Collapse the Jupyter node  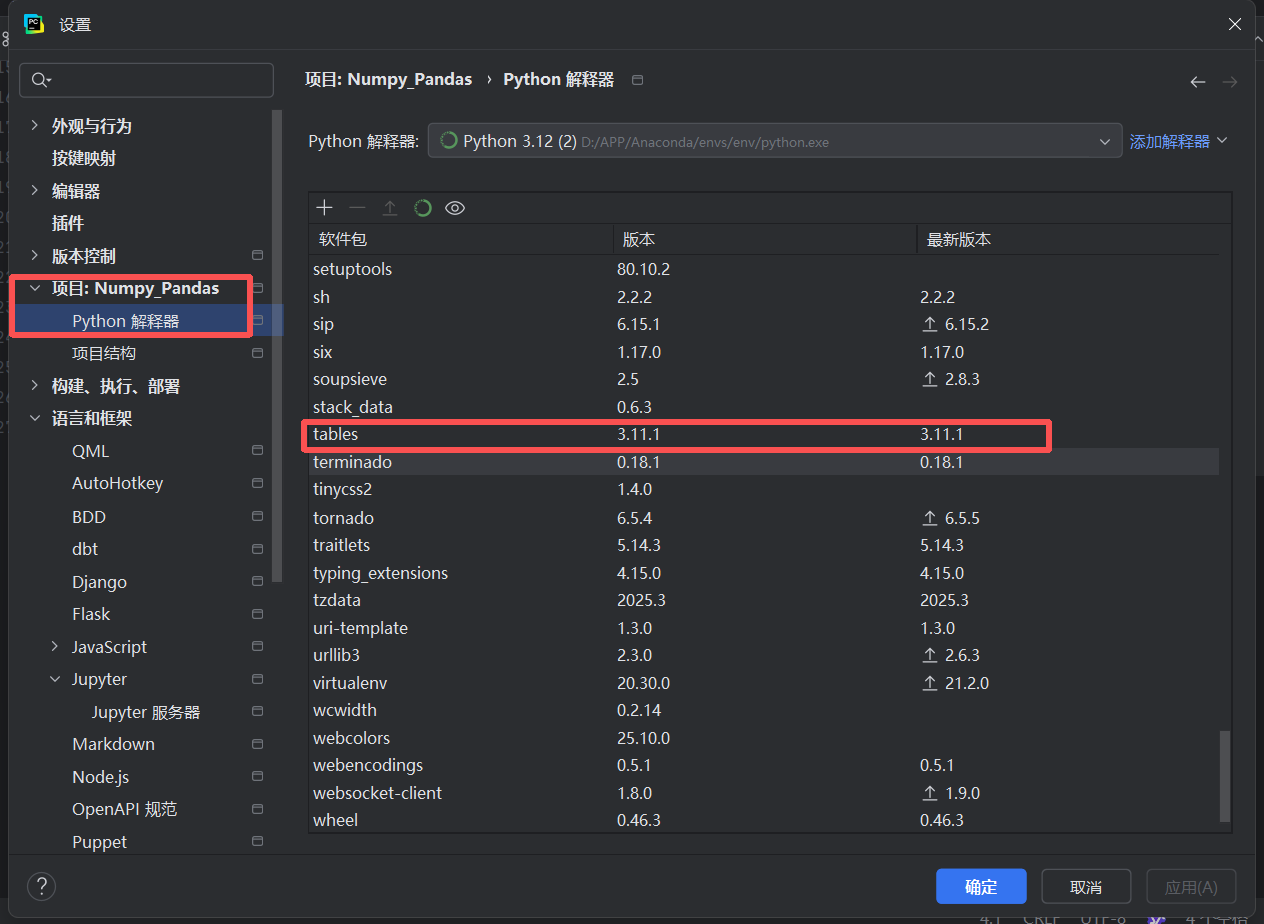point(55,679)
